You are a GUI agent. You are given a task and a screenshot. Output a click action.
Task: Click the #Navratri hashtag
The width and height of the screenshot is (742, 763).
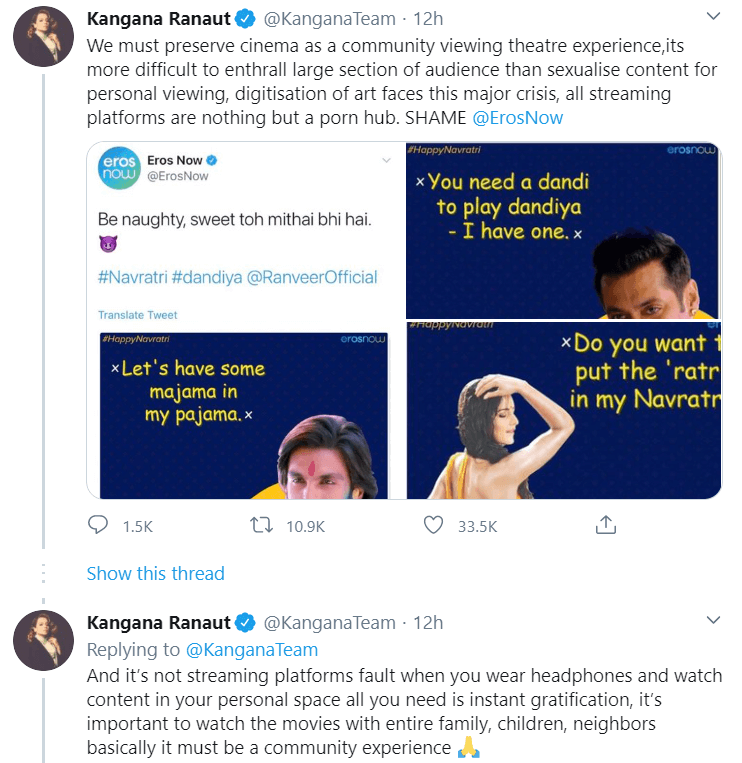(132, 277)
